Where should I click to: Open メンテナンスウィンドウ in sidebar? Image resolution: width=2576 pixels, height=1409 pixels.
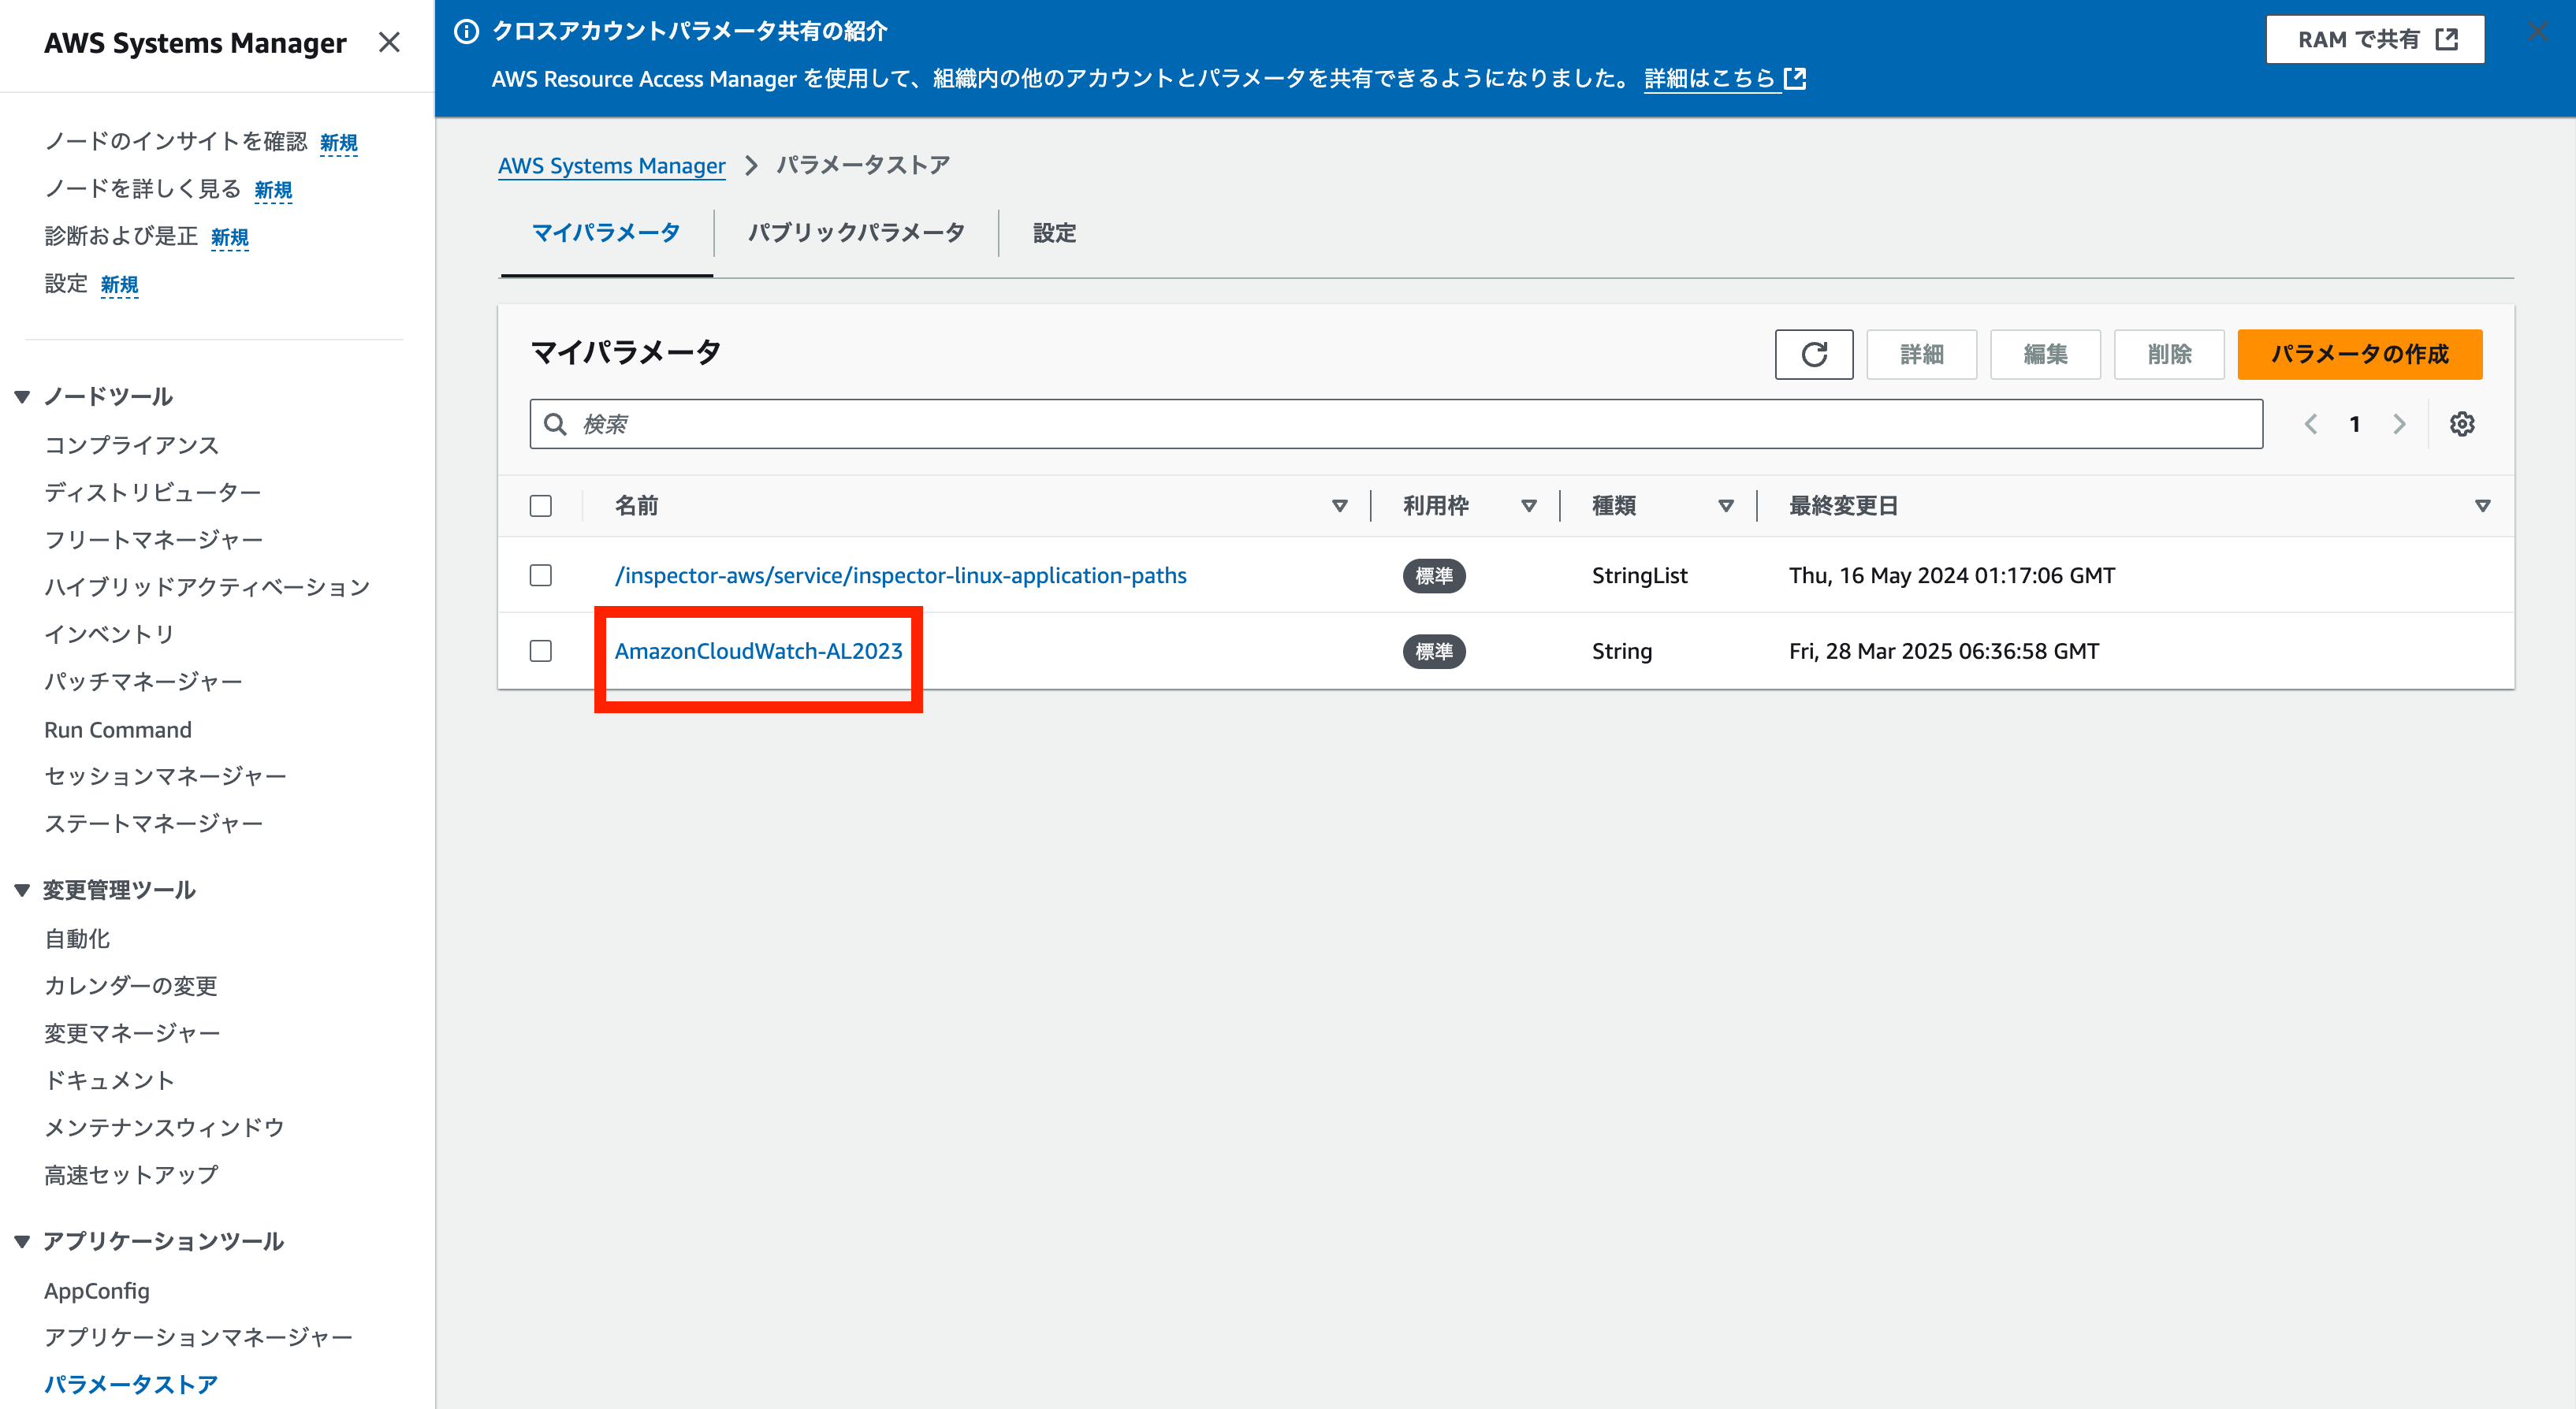164,1128
